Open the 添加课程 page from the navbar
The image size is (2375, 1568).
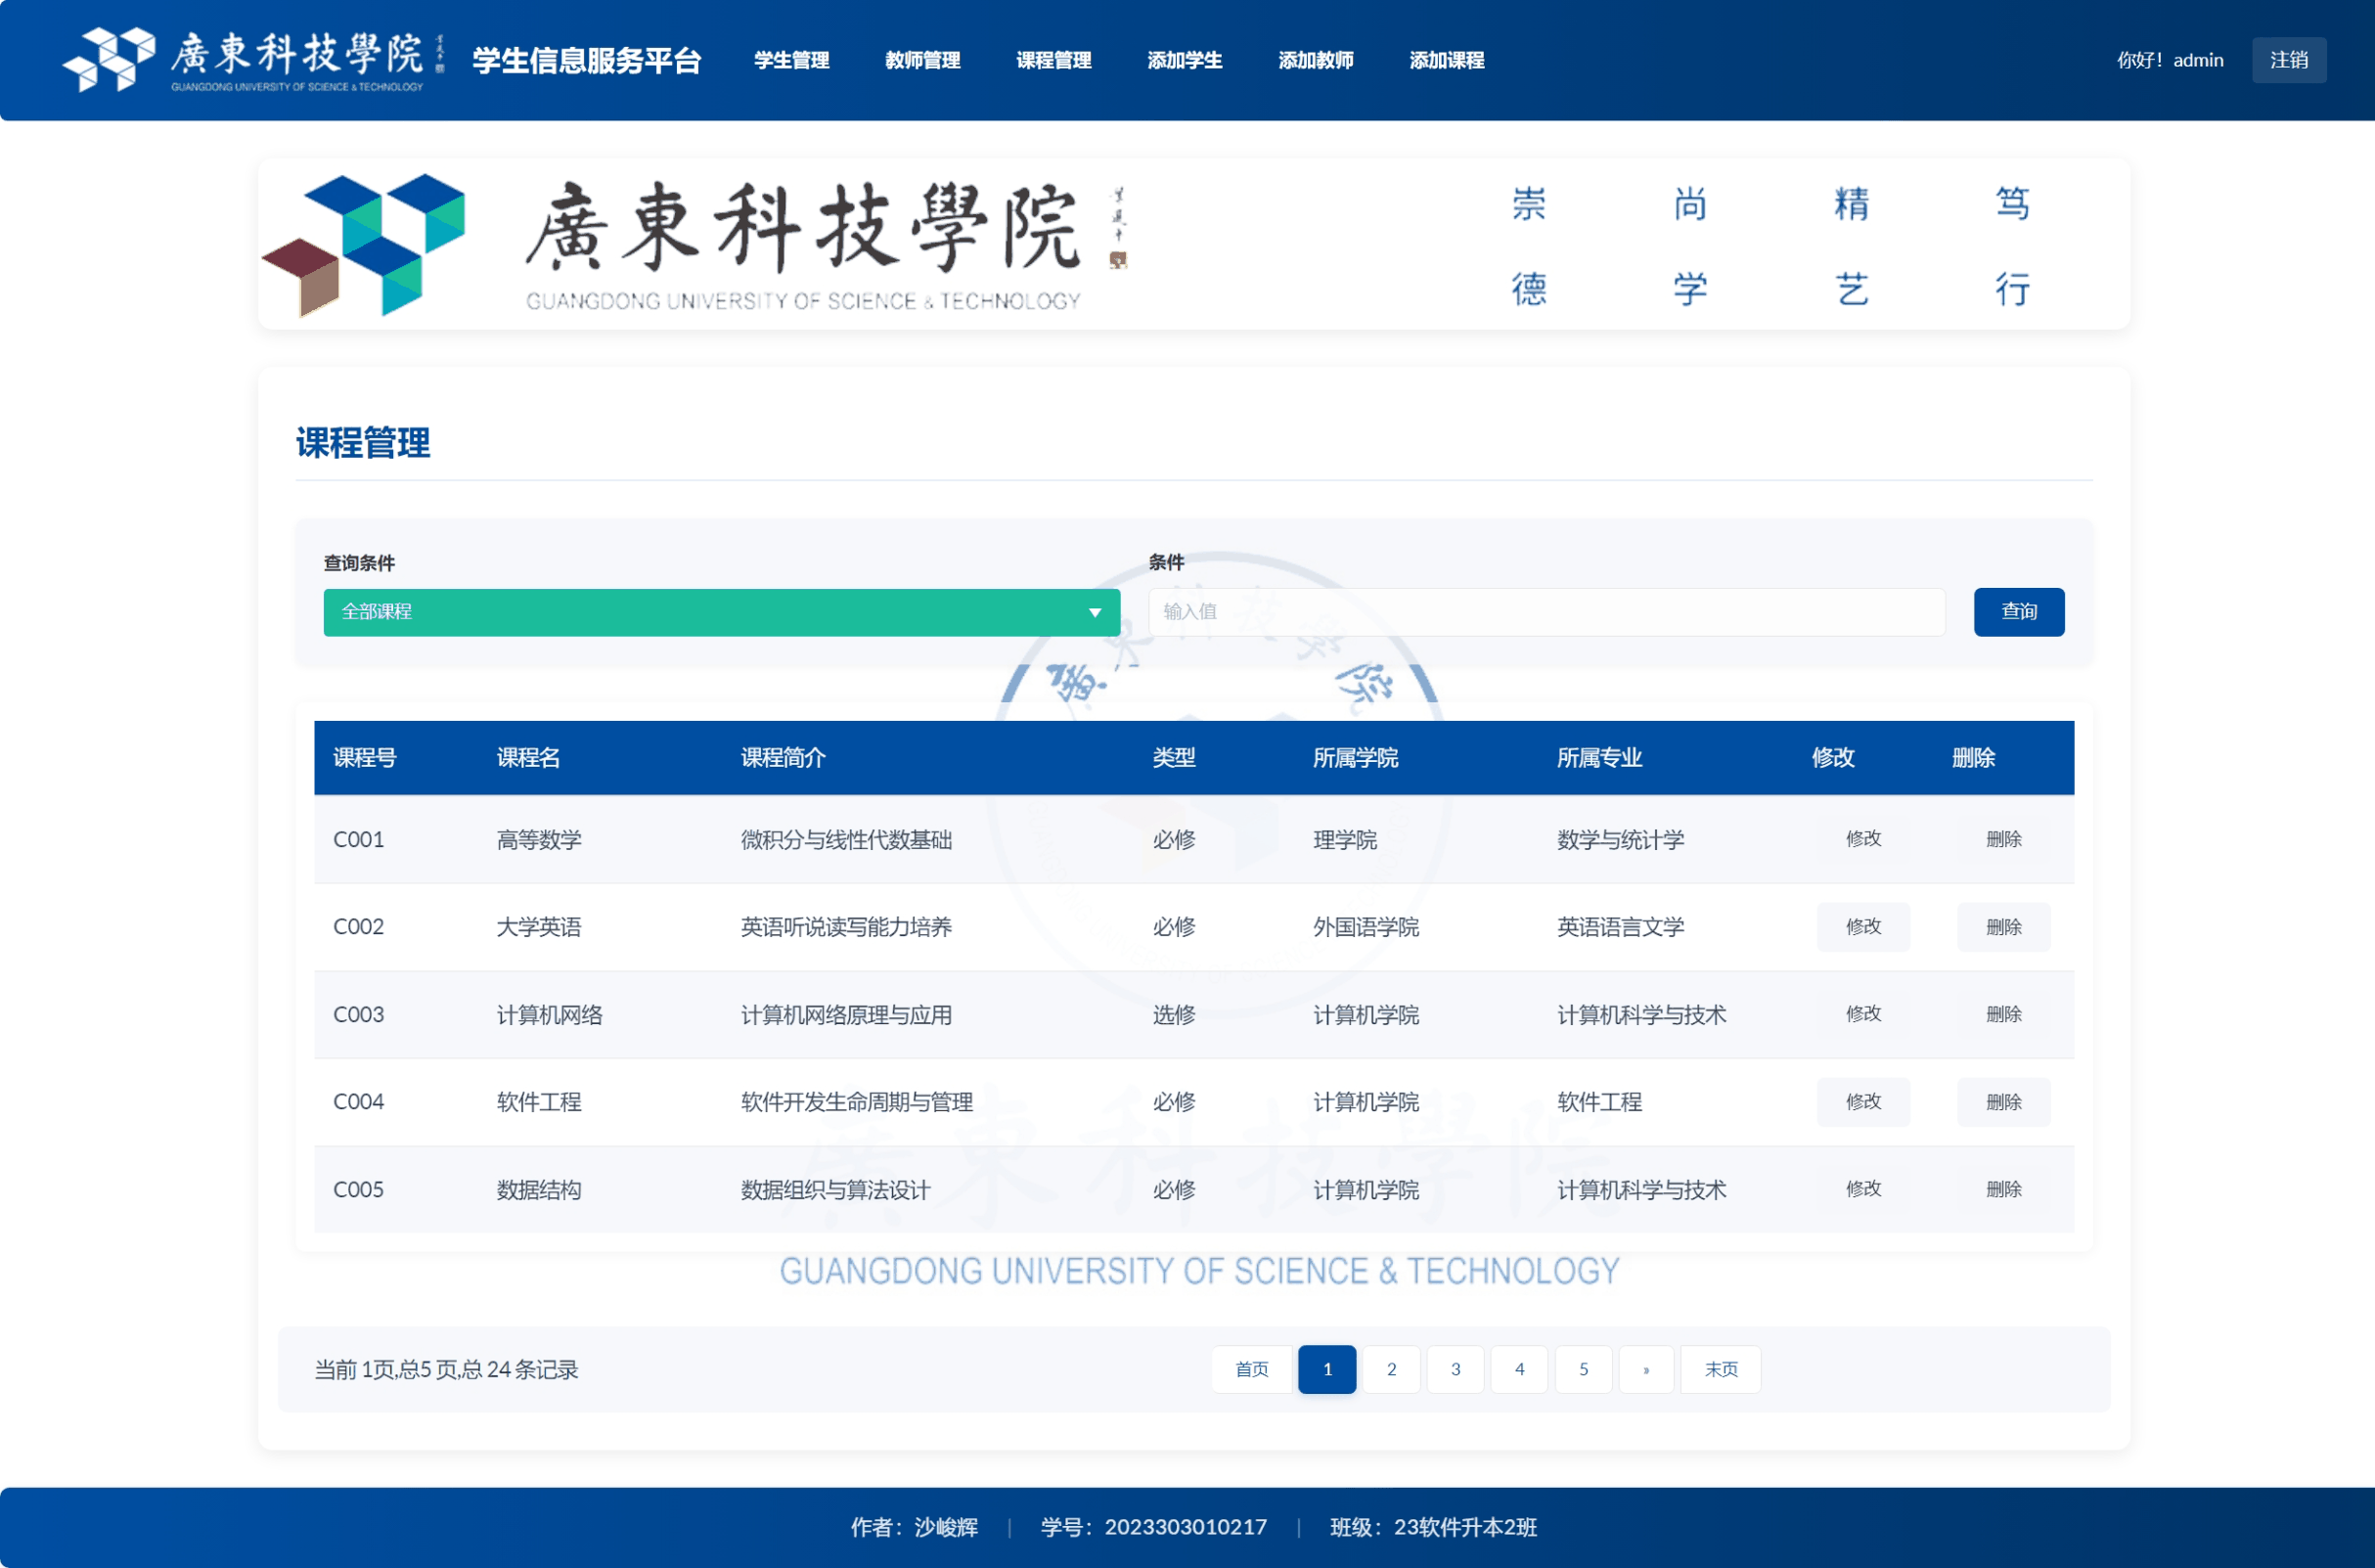click(1447, 60)
